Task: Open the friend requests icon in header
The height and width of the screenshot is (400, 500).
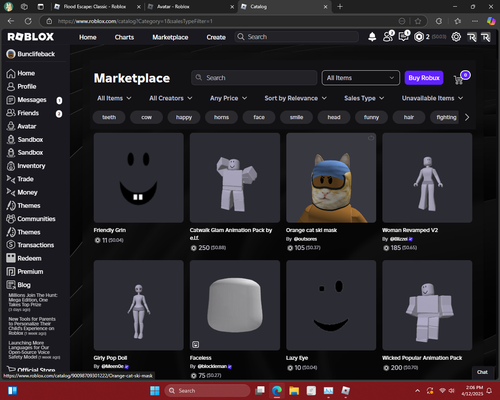Action: [x=388, y=36]
